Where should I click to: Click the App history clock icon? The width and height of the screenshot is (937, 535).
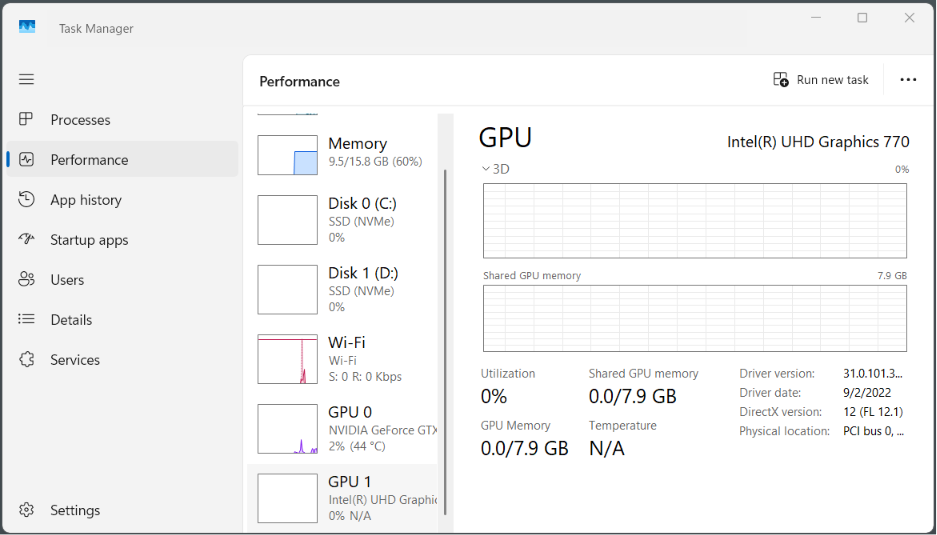click(26, 200)
